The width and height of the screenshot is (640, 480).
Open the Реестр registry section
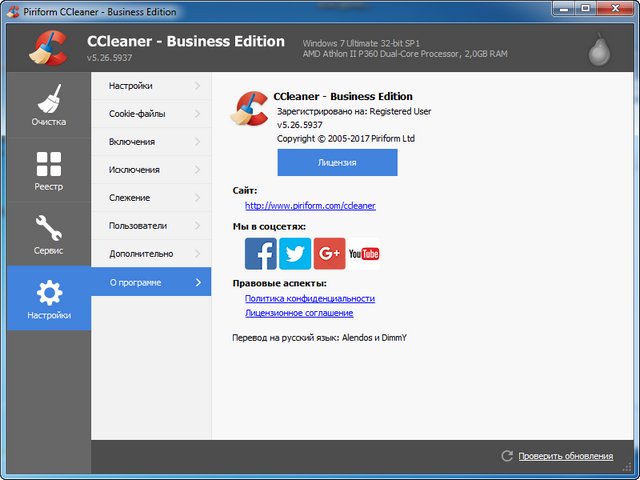point(49,169)
